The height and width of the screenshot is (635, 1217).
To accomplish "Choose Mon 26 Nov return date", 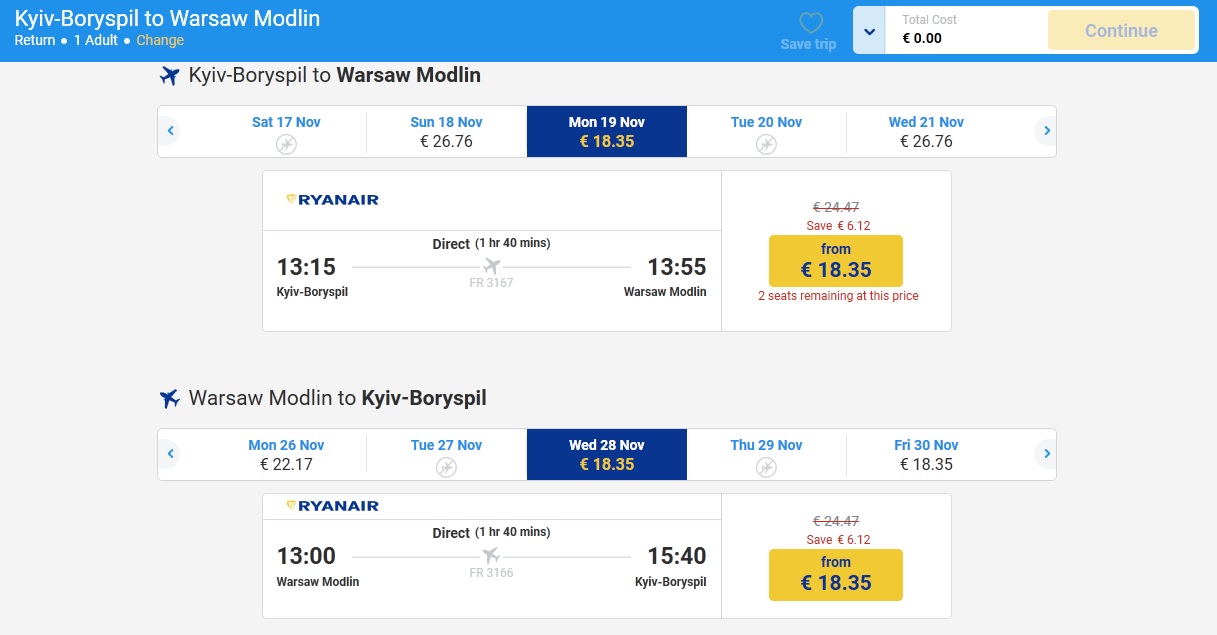I will point(286,455).
